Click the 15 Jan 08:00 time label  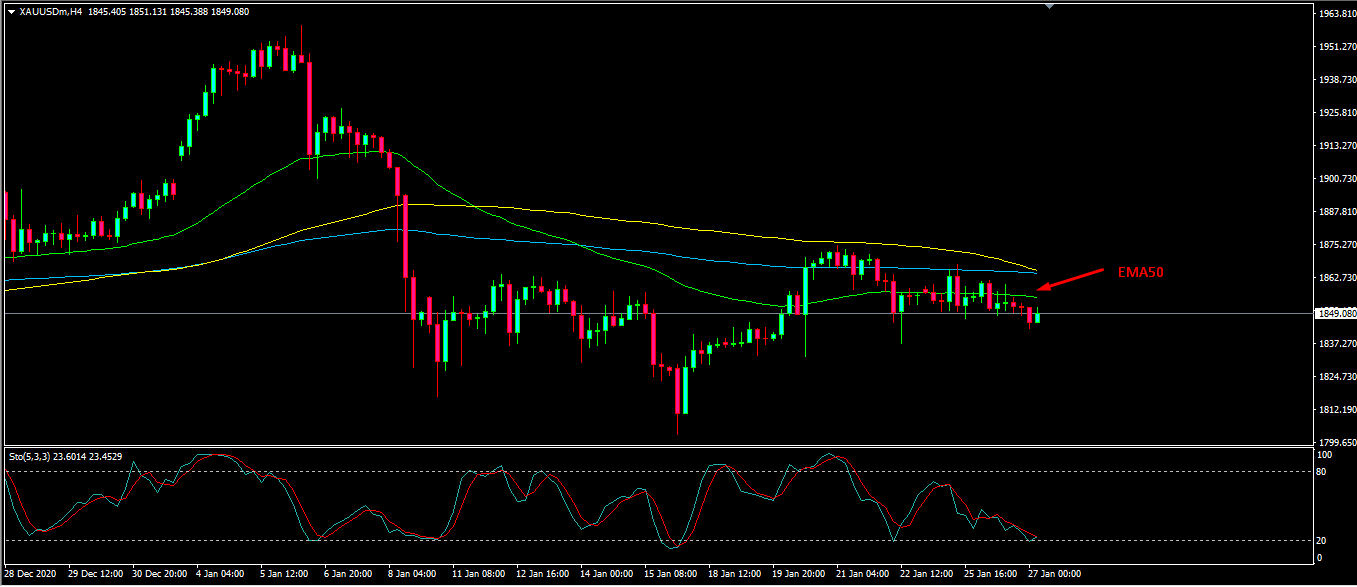(x=669, y=574)
